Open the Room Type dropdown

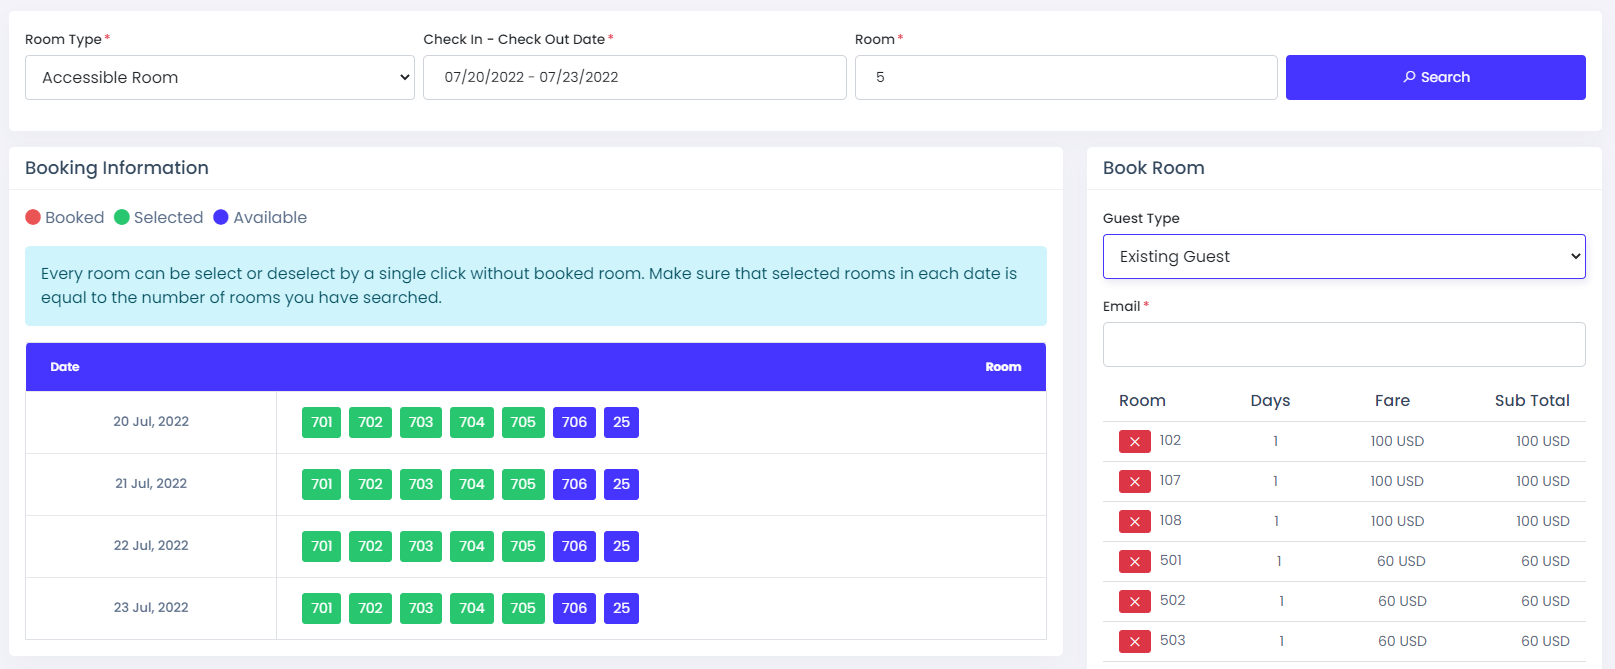219,77
